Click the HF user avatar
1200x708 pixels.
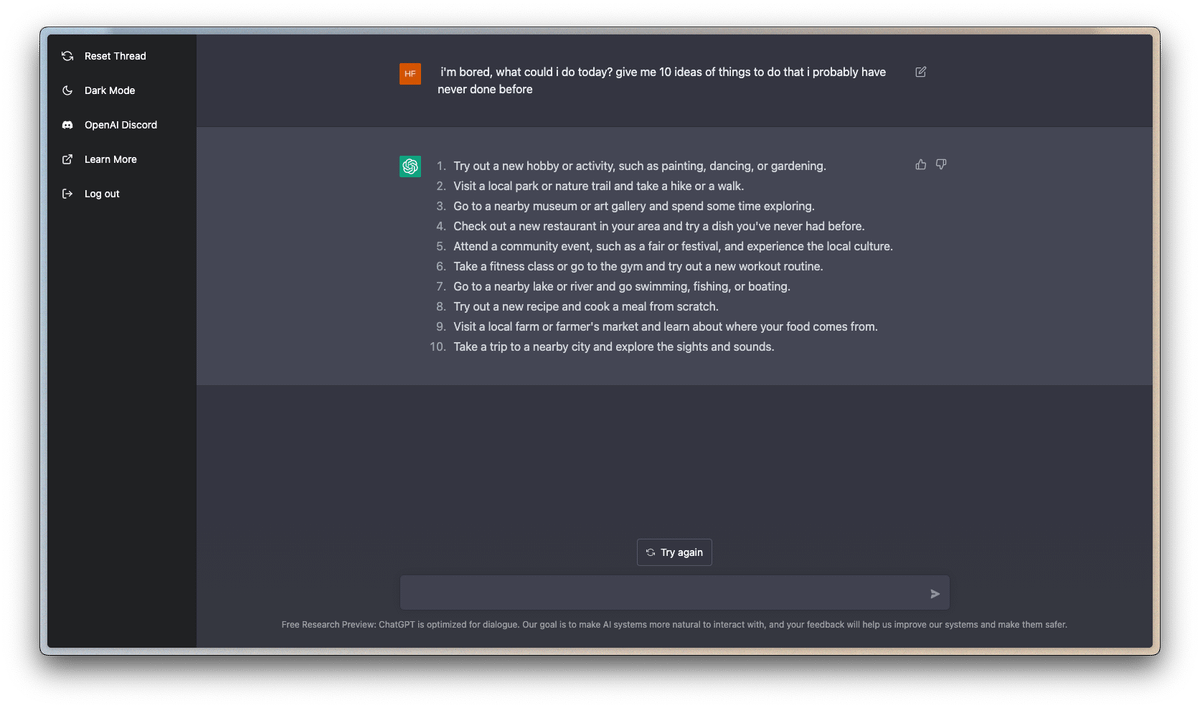(410, 74)
